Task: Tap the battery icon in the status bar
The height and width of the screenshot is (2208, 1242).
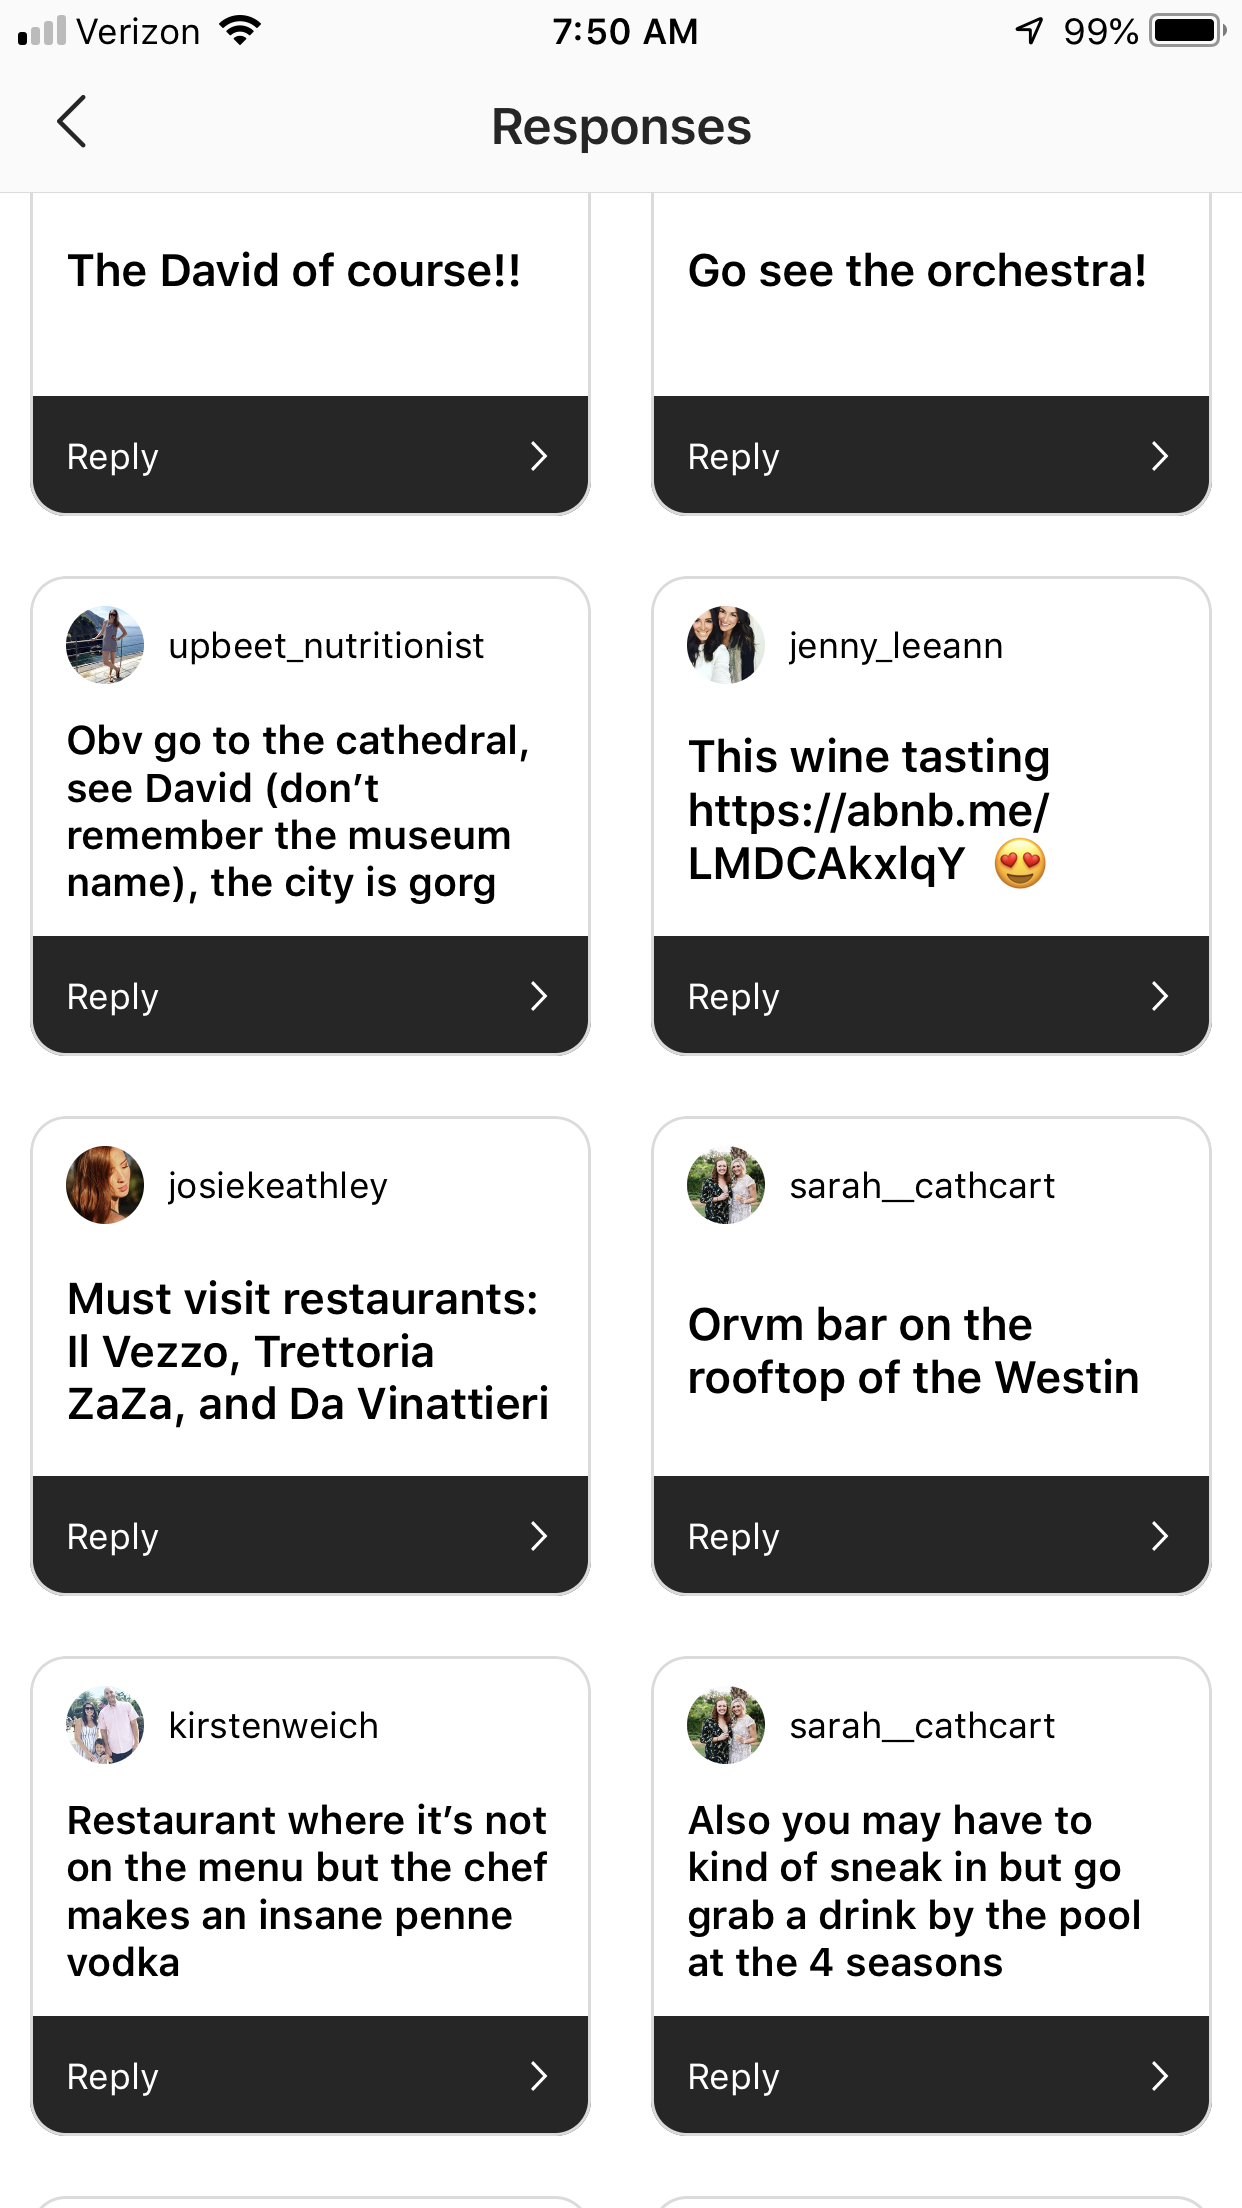Action: [1187, 31]
